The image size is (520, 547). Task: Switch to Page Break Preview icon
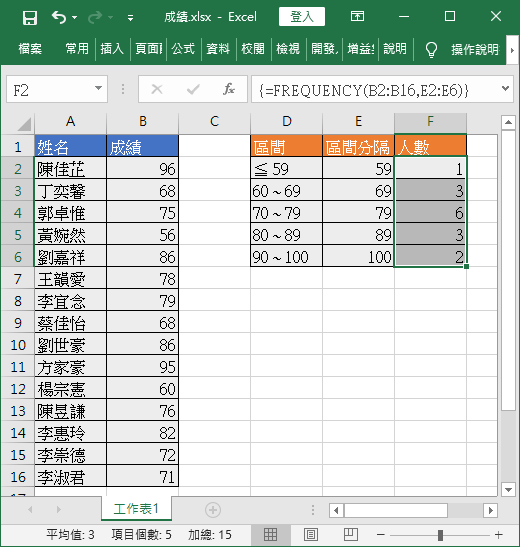[351, 534]
